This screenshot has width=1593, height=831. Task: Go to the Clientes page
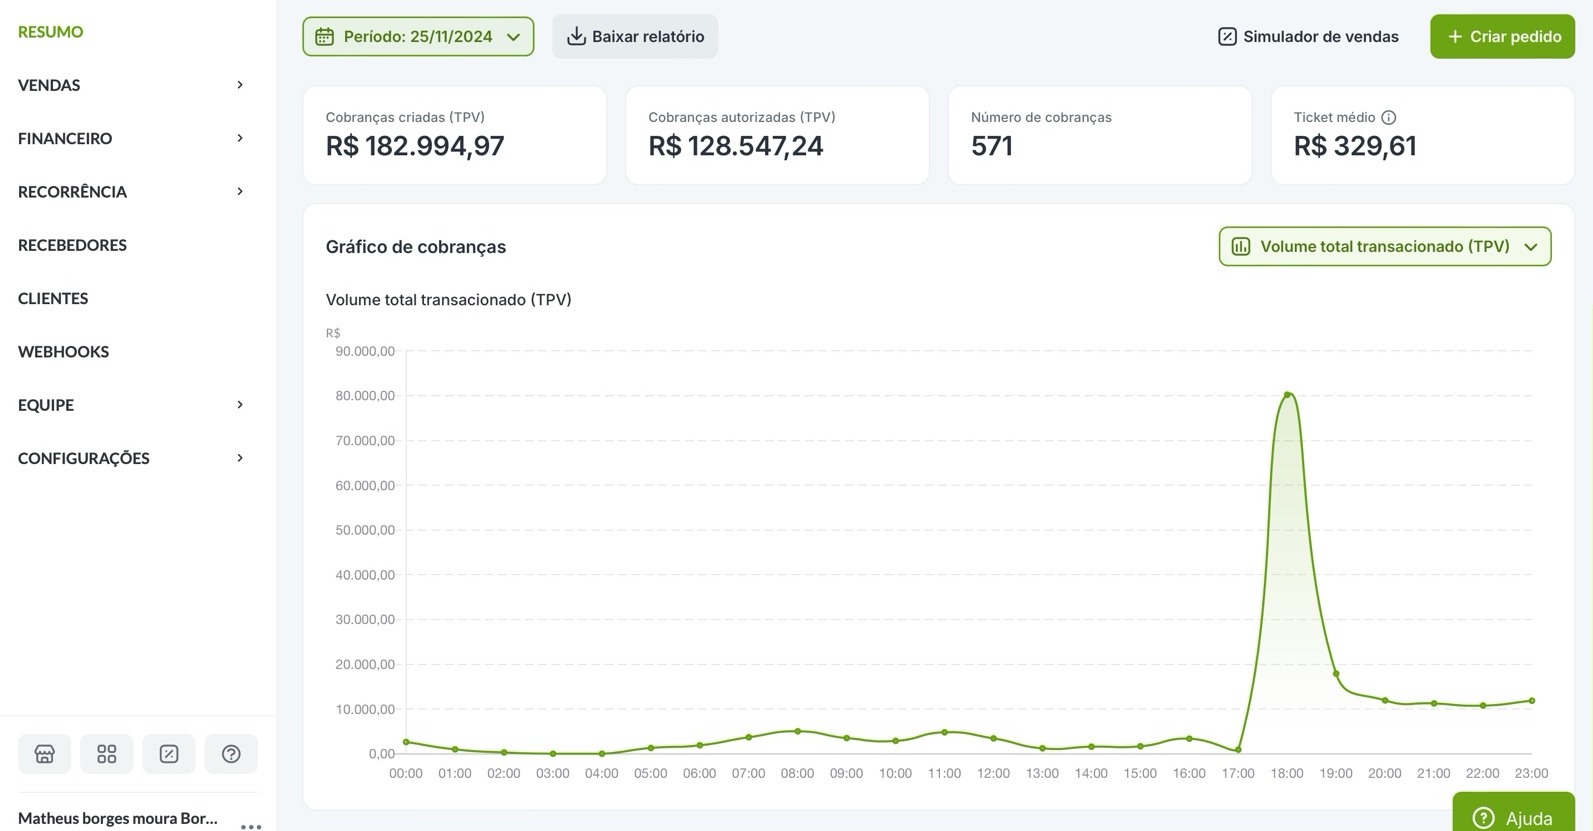pos(53,298)
